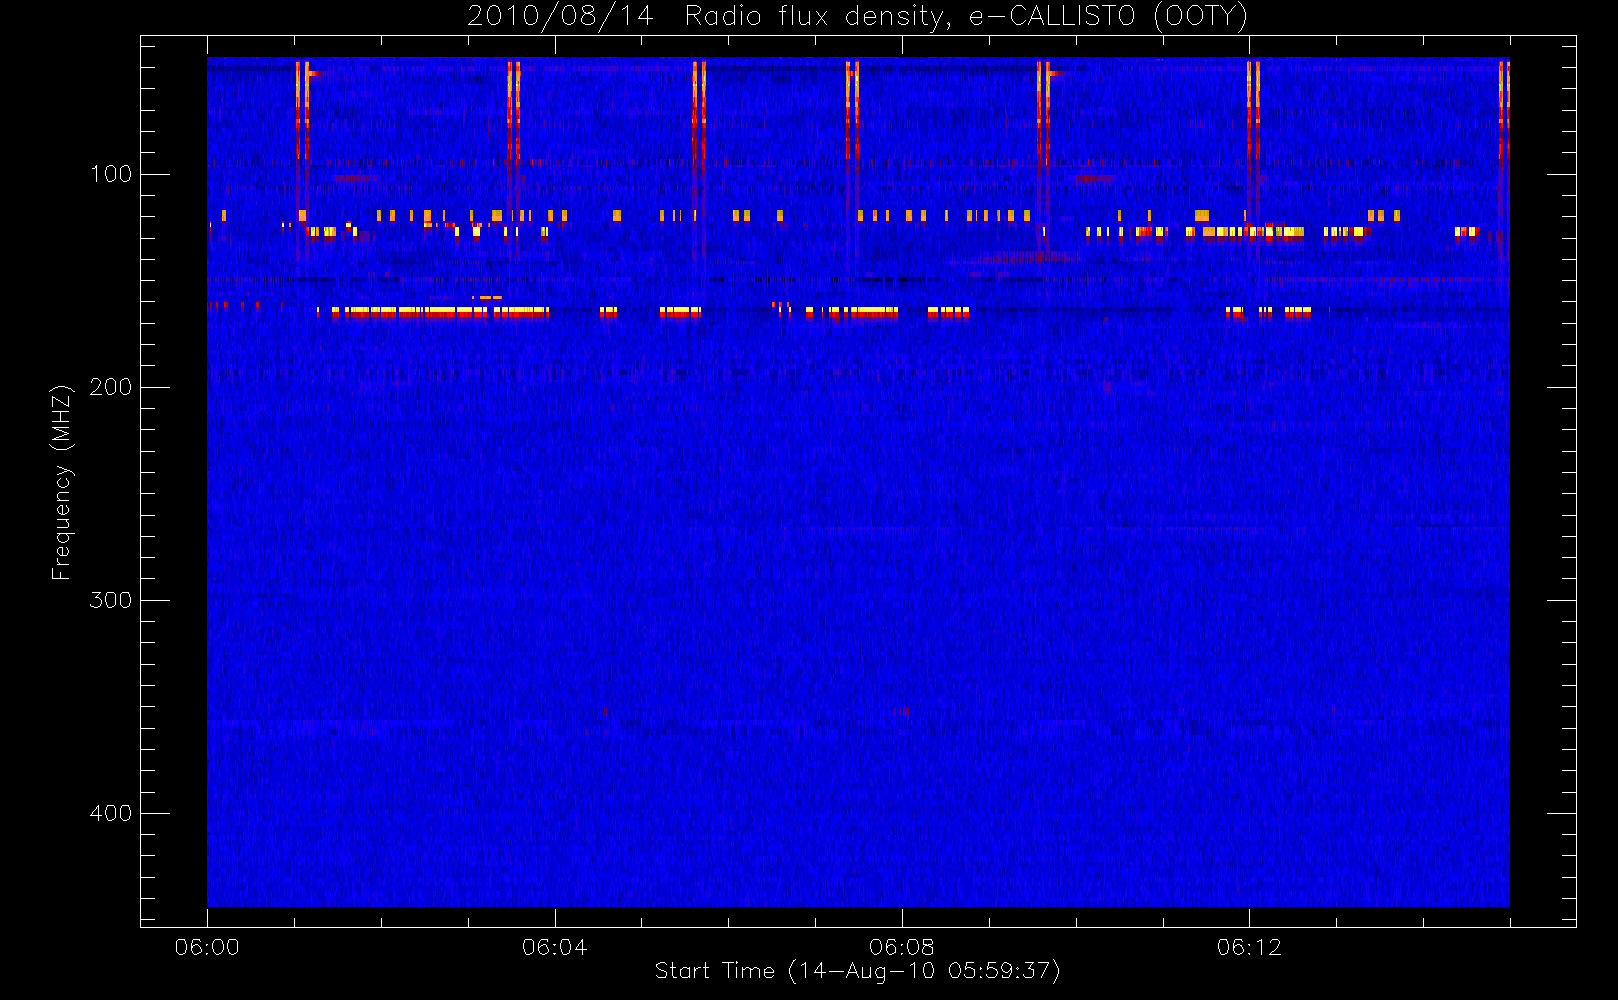Click the 200 MHz frequency tick label
This screenshot has width=1618, height=1000.
(x=111, y=387)
